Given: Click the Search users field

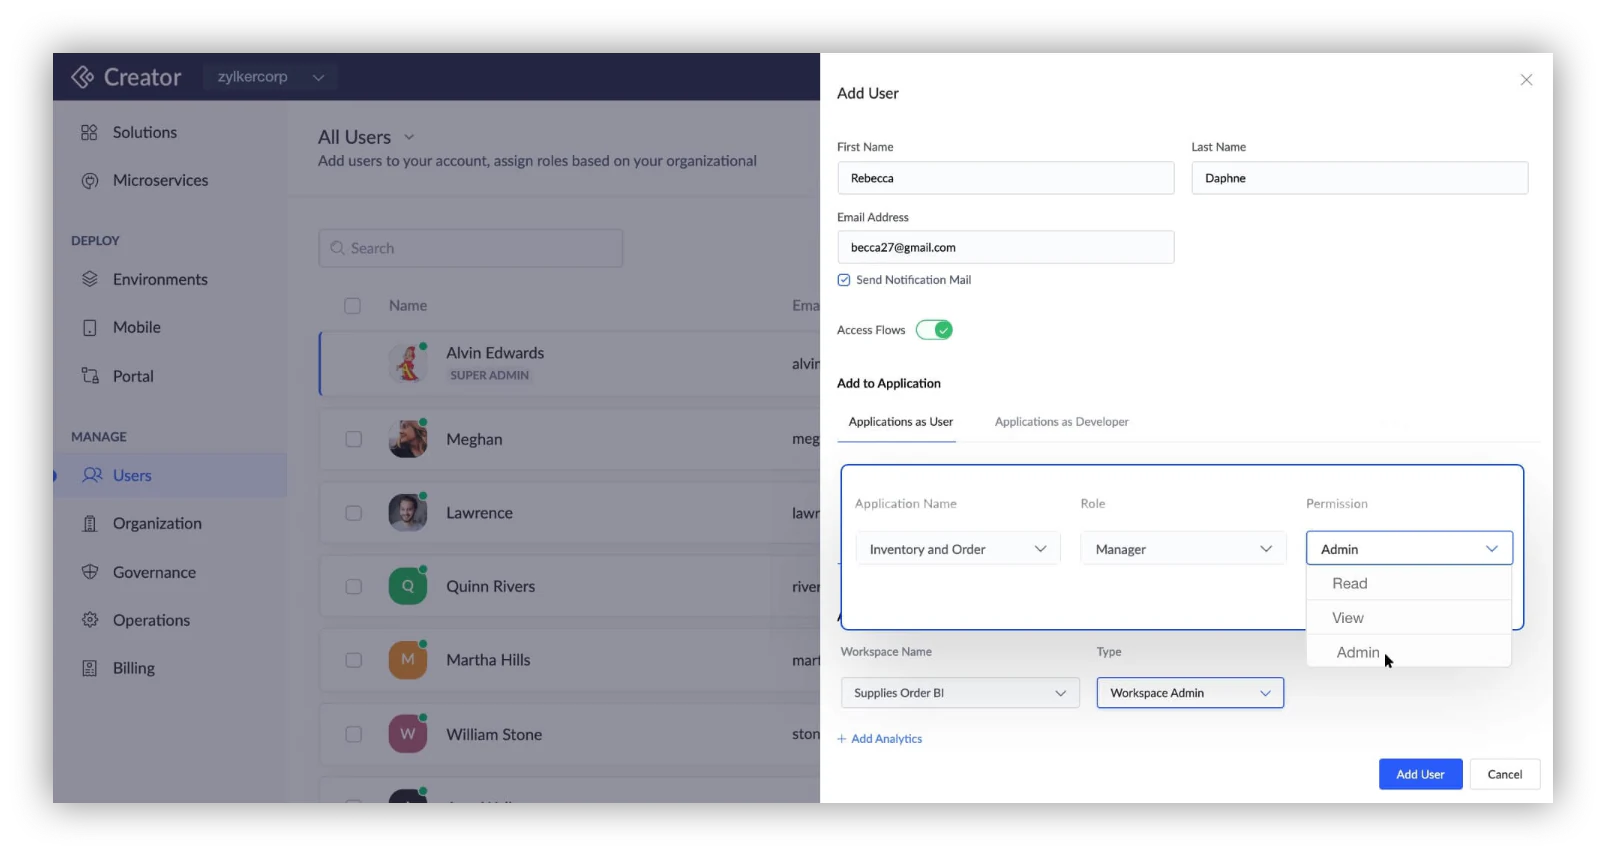Looking at the screenshot, I should coord(471,248).
